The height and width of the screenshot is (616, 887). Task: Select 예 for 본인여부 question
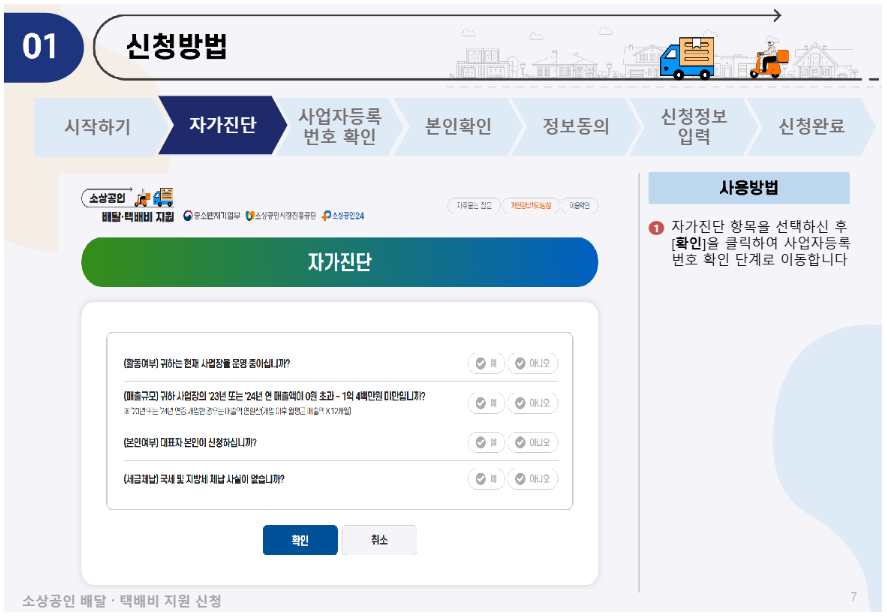click(486, 442)
